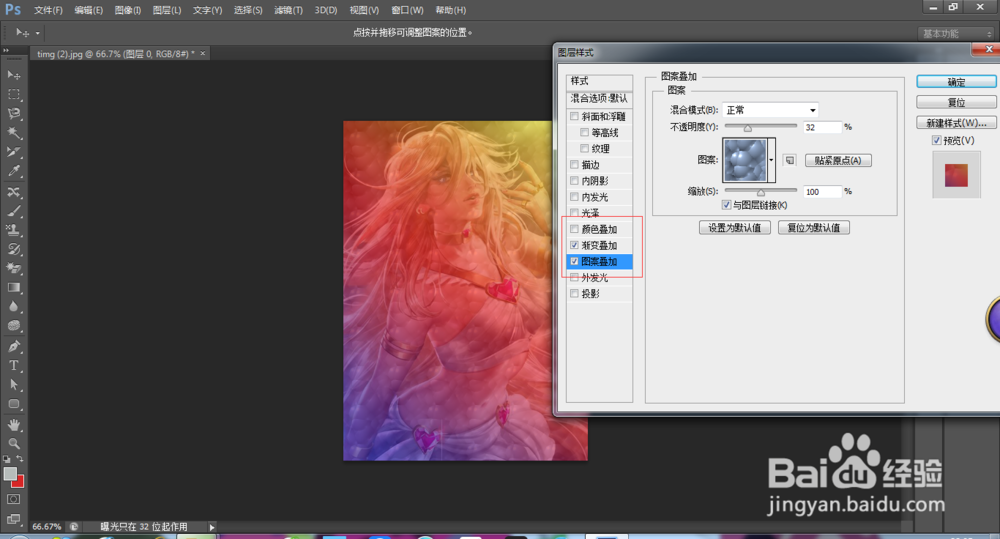Select the Clone Stamp tool
This screenshot has width=1000, height=539.
click(x=13, y=230)
